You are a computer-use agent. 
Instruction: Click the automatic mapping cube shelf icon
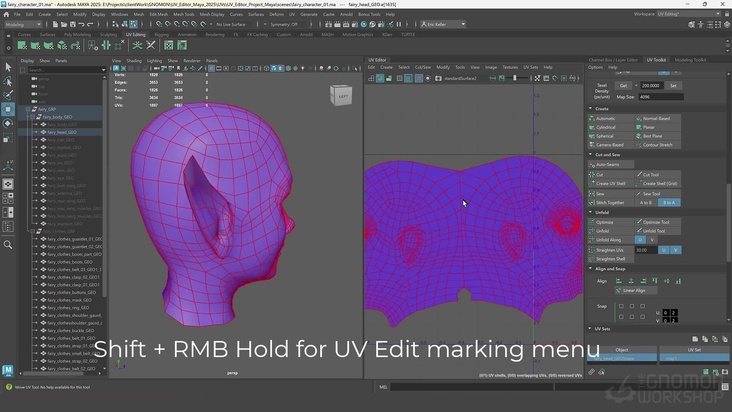(62, 45)
